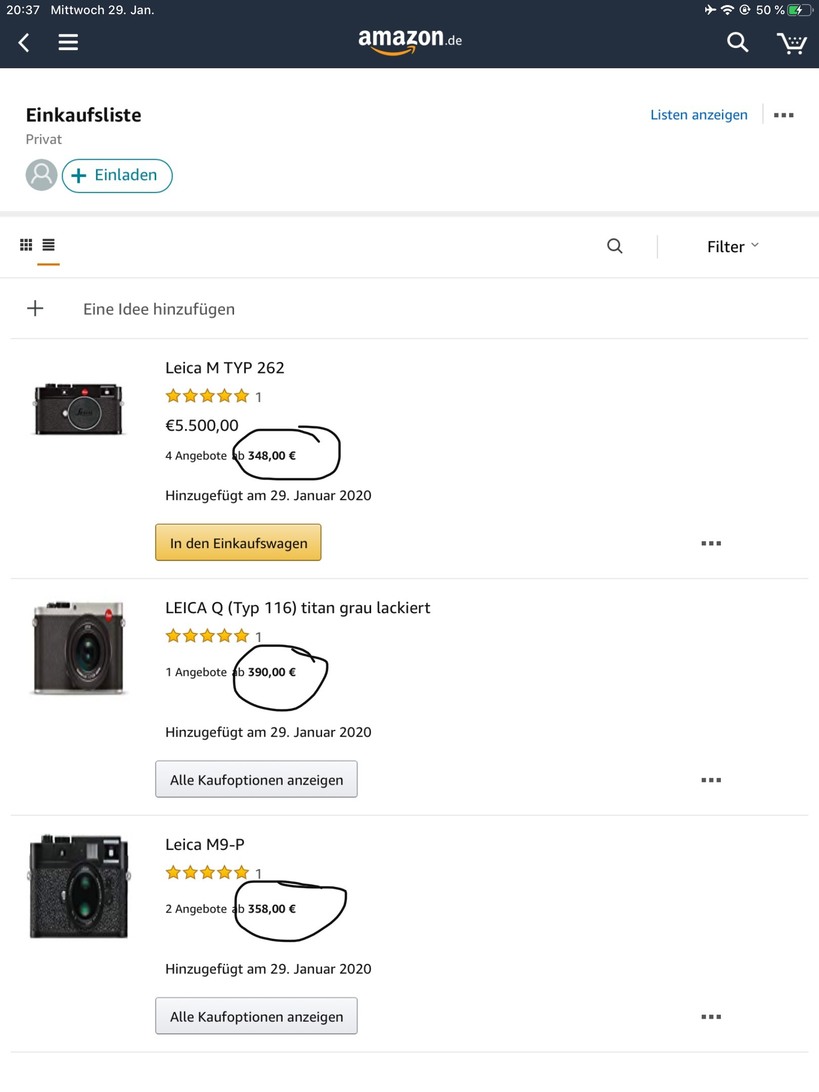Open more options for Leica M9-P
Image resolution: width=819 pixels, height=1092 pixels.
(x=711, y=1016)
